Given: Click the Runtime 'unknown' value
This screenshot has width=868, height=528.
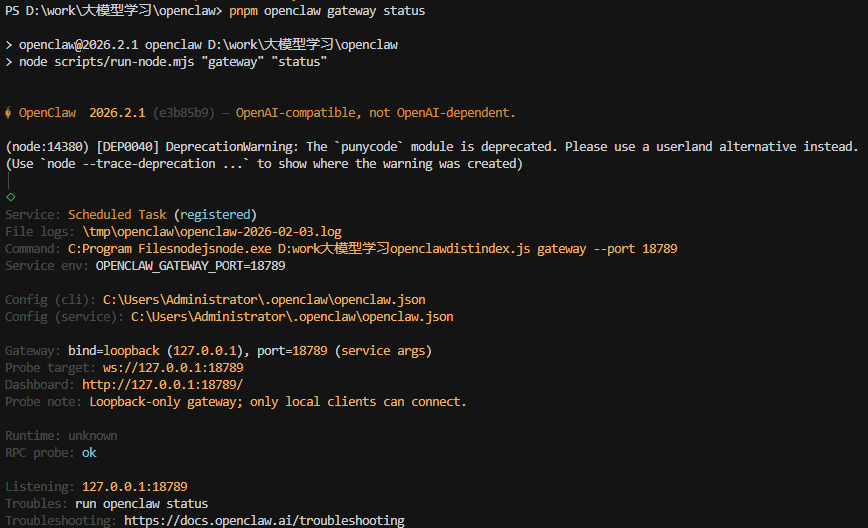Looking at the screenshot, I should [x=92, y=436].
